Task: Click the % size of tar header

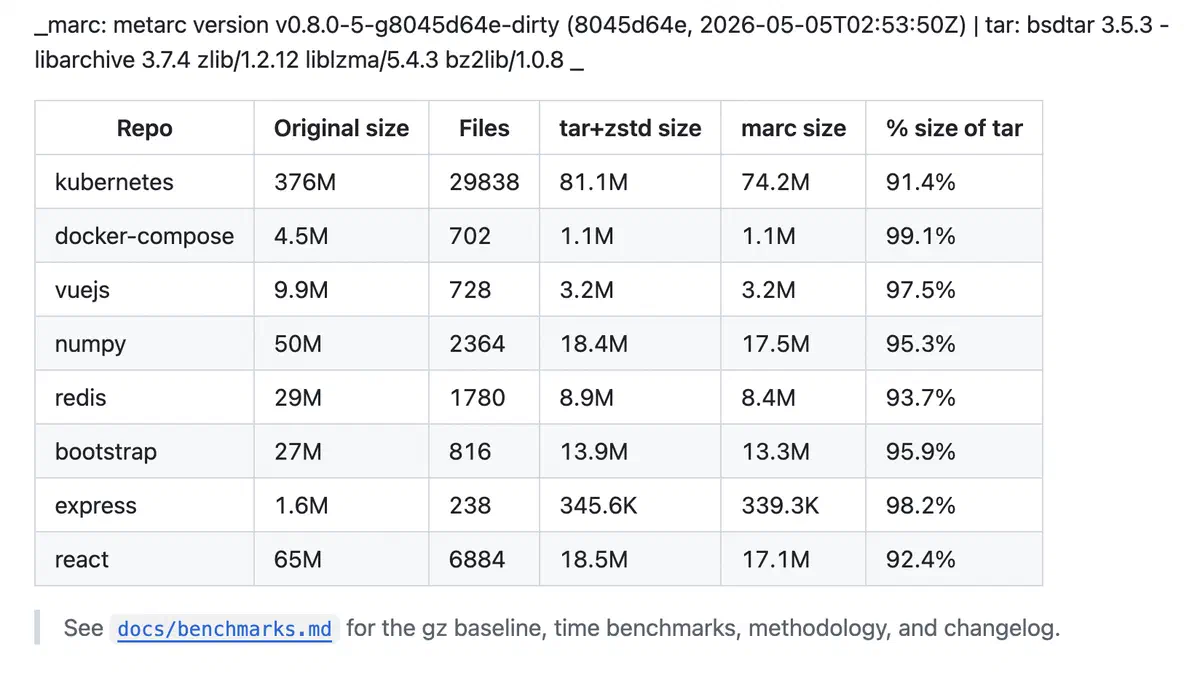Action: 954,128
